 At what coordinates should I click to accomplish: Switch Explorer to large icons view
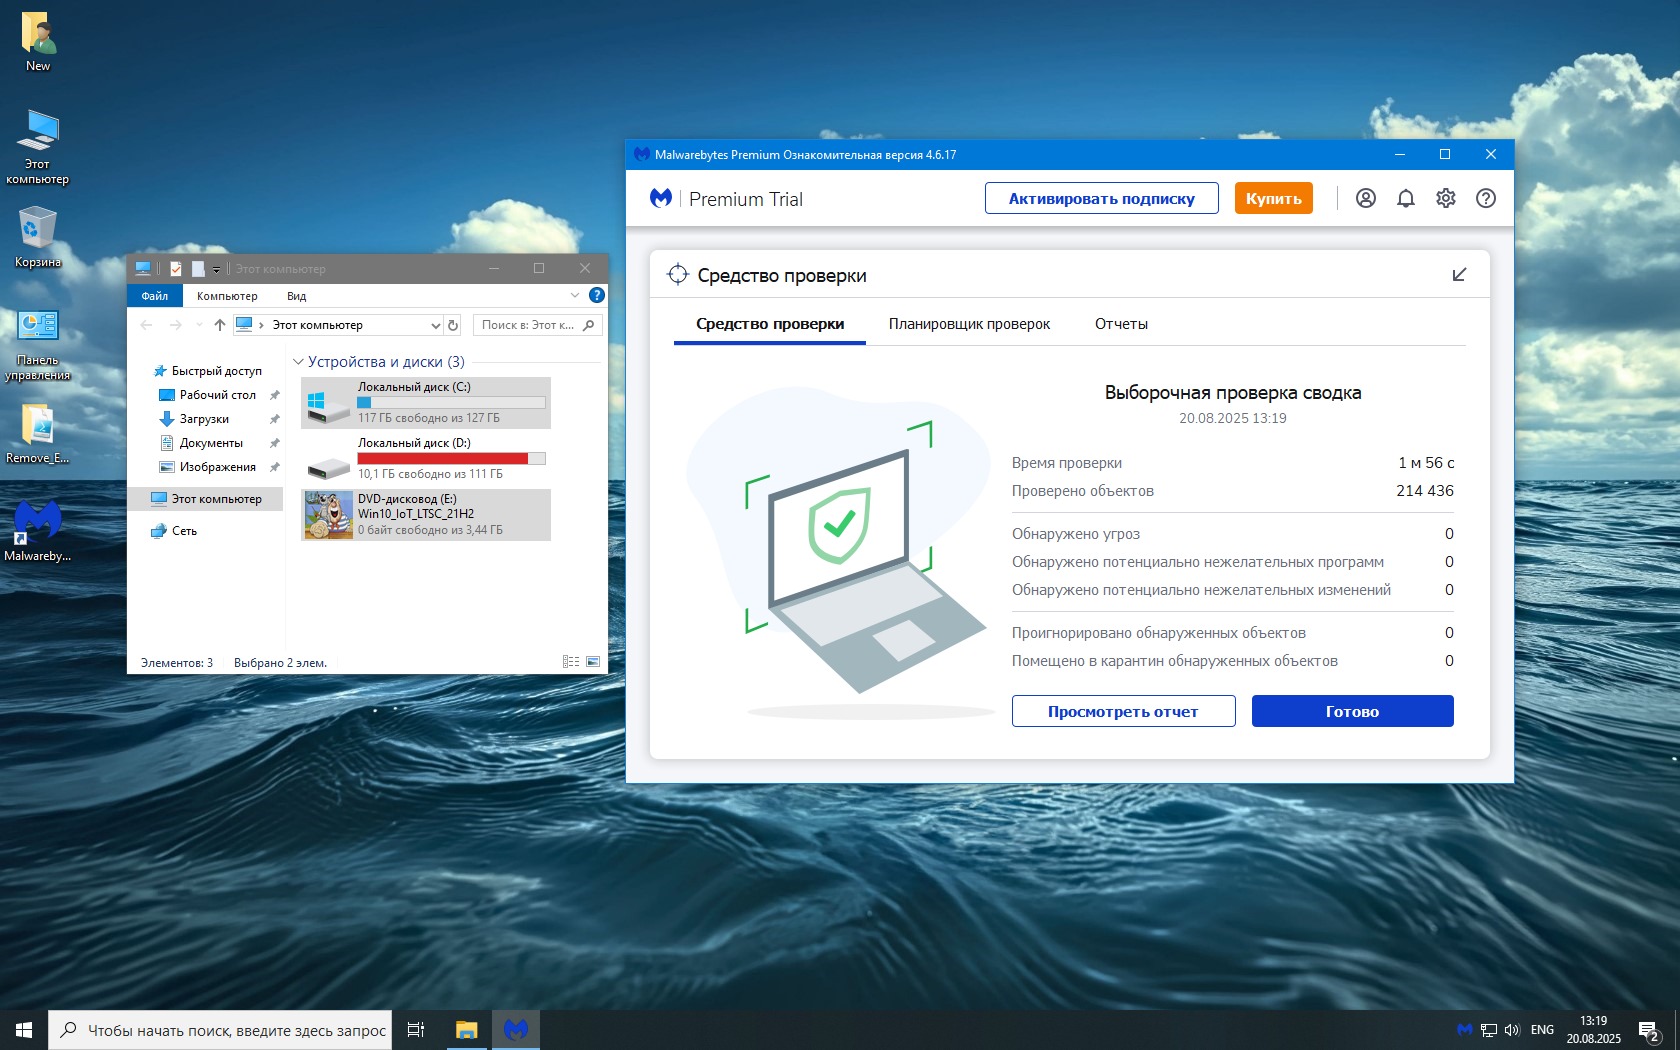tap(593, 662)
